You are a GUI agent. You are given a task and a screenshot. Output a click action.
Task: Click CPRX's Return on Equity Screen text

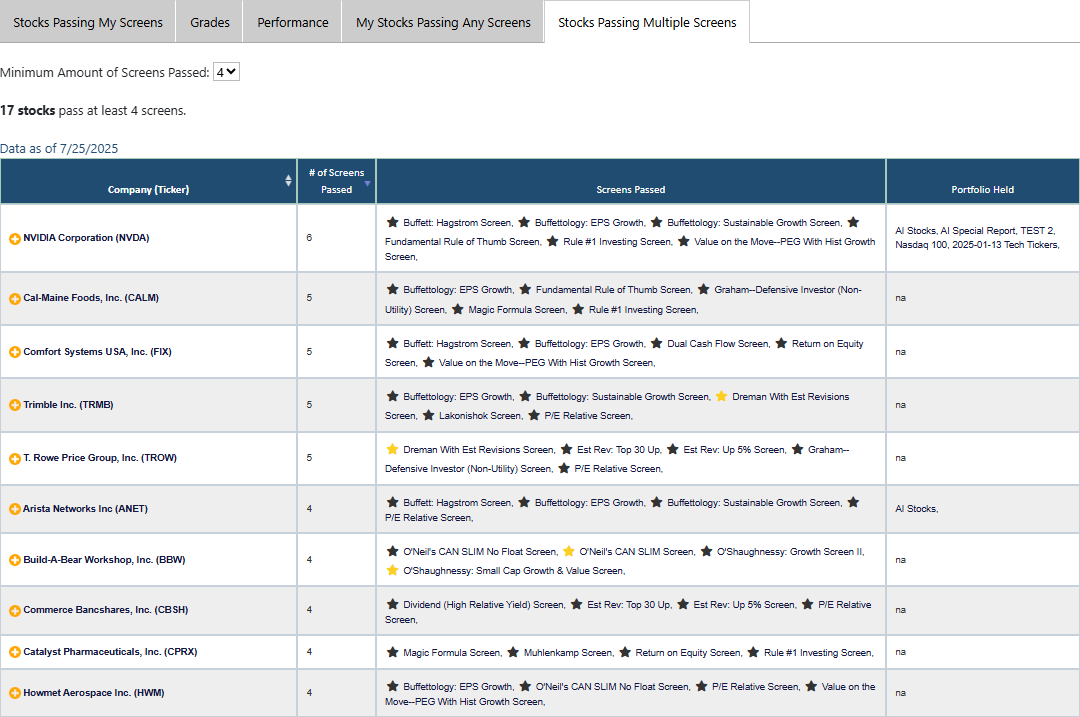click(689, 652)
